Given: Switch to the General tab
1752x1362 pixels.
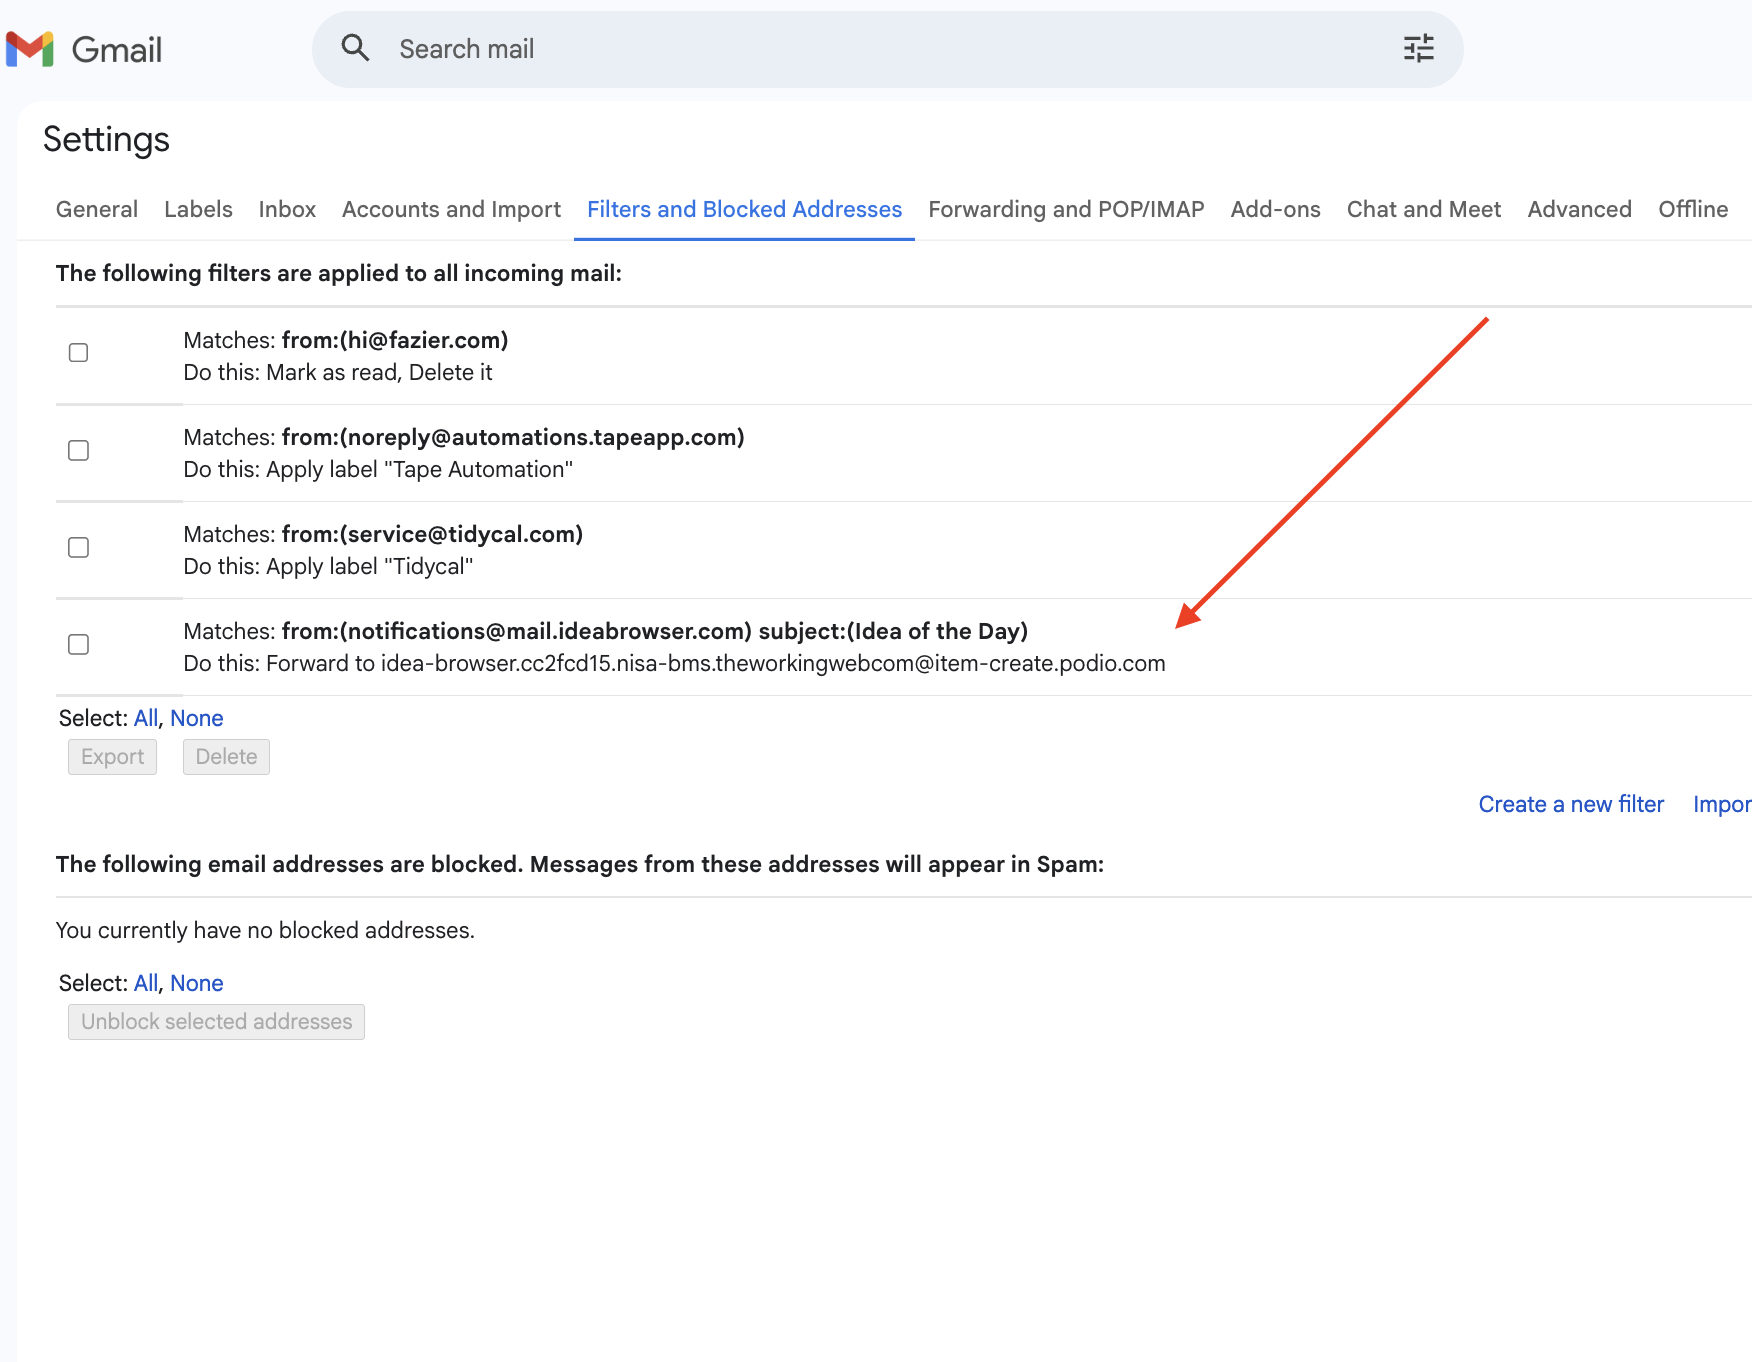Looking at the screenshot, I should click(97, 209).
